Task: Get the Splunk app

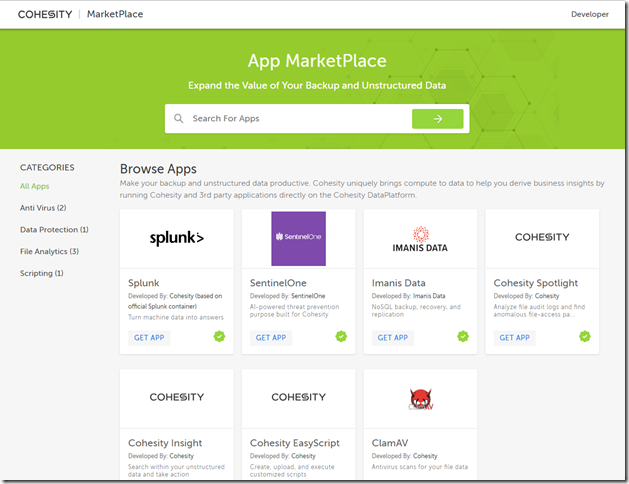Action: (x=149, y=338)
